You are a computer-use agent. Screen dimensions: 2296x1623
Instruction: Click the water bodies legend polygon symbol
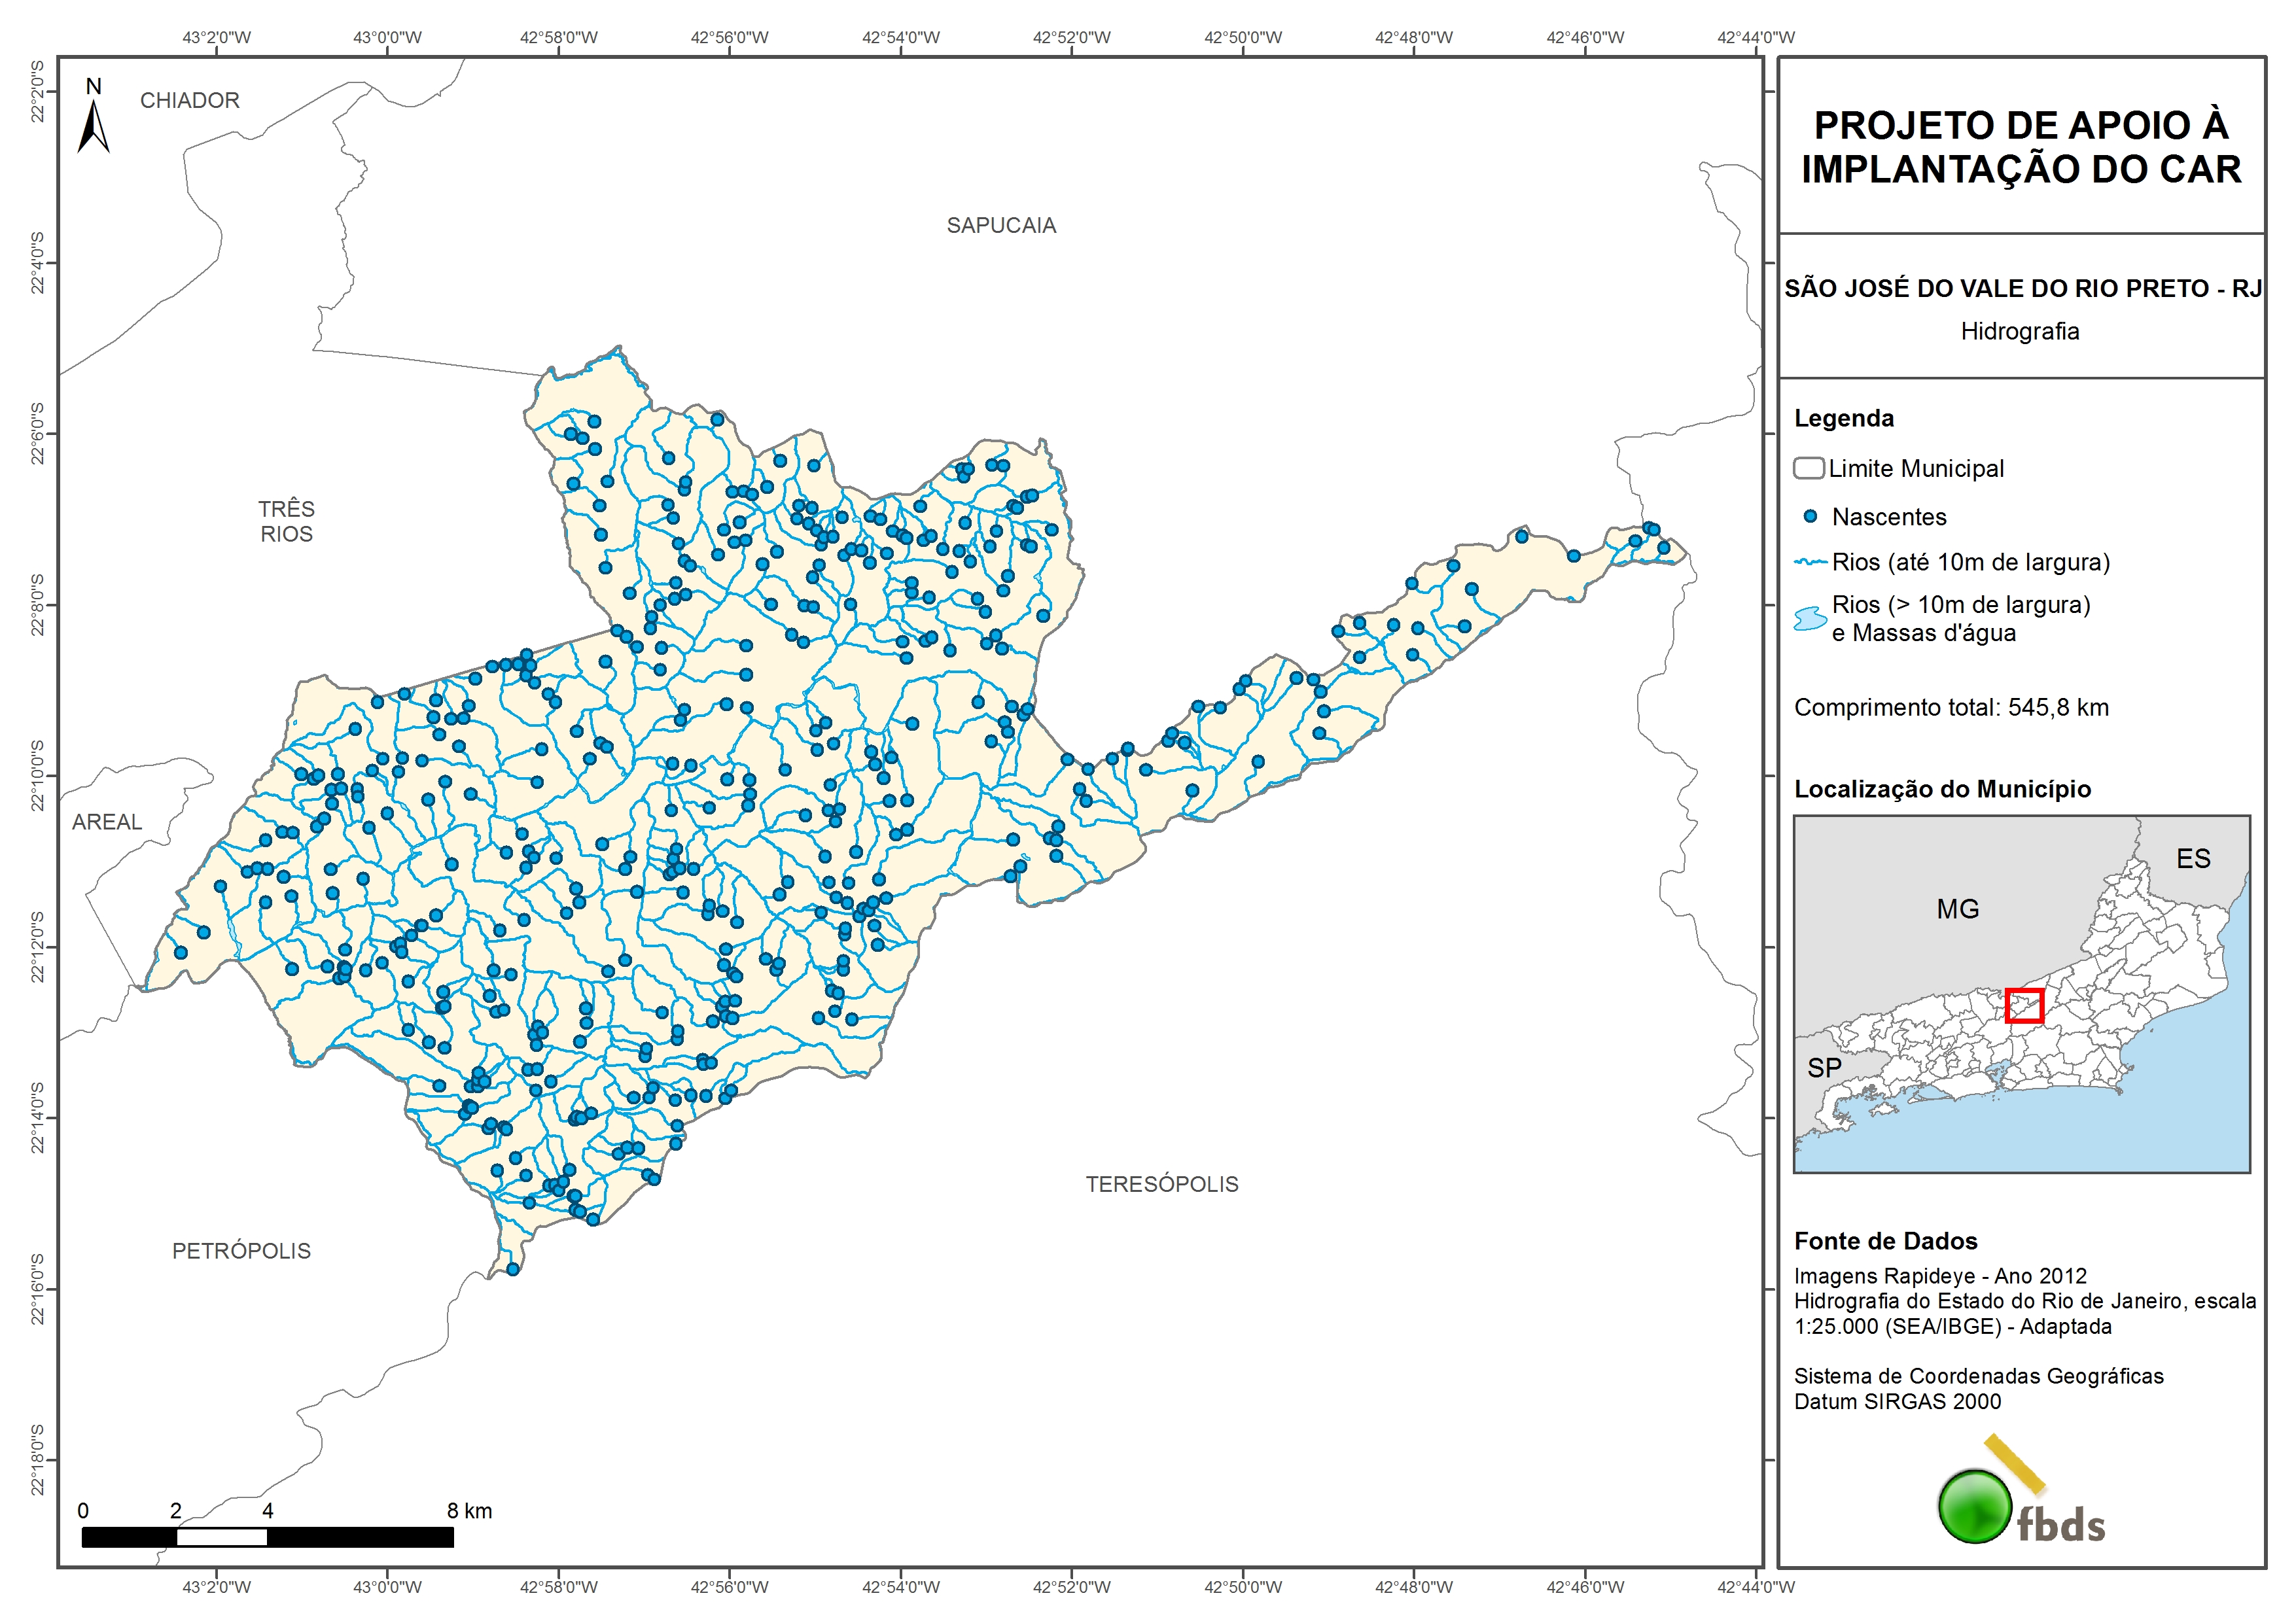1810,619
